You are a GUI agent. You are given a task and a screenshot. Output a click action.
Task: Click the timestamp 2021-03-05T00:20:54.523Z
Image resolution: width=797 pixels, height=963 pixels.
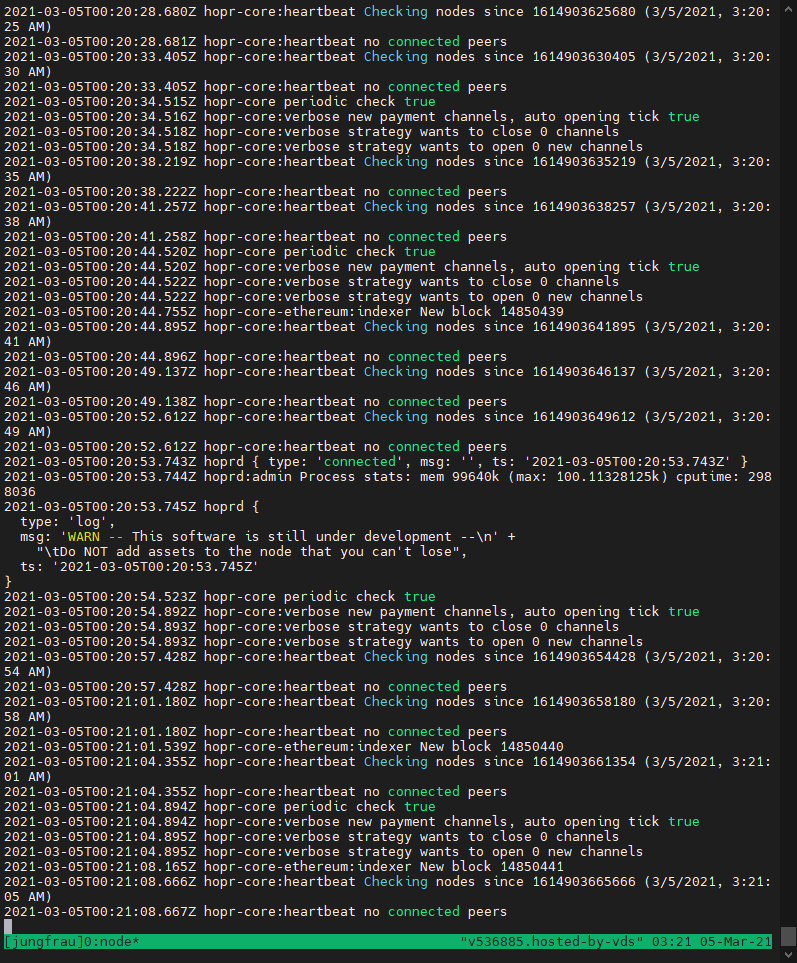click(100, 596)
